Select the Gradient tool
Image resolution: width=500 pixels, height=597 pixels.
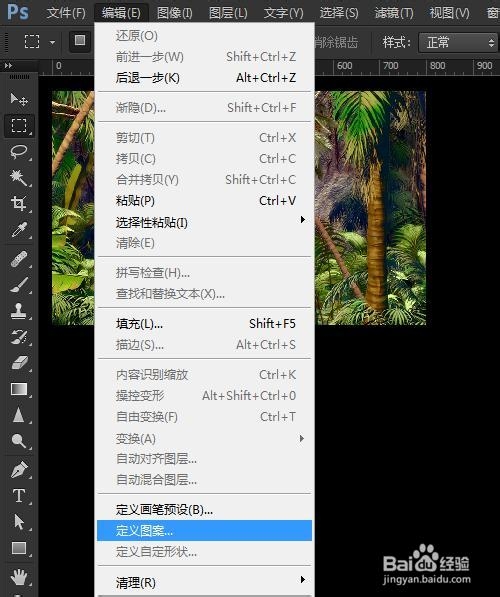coord(19,389)
